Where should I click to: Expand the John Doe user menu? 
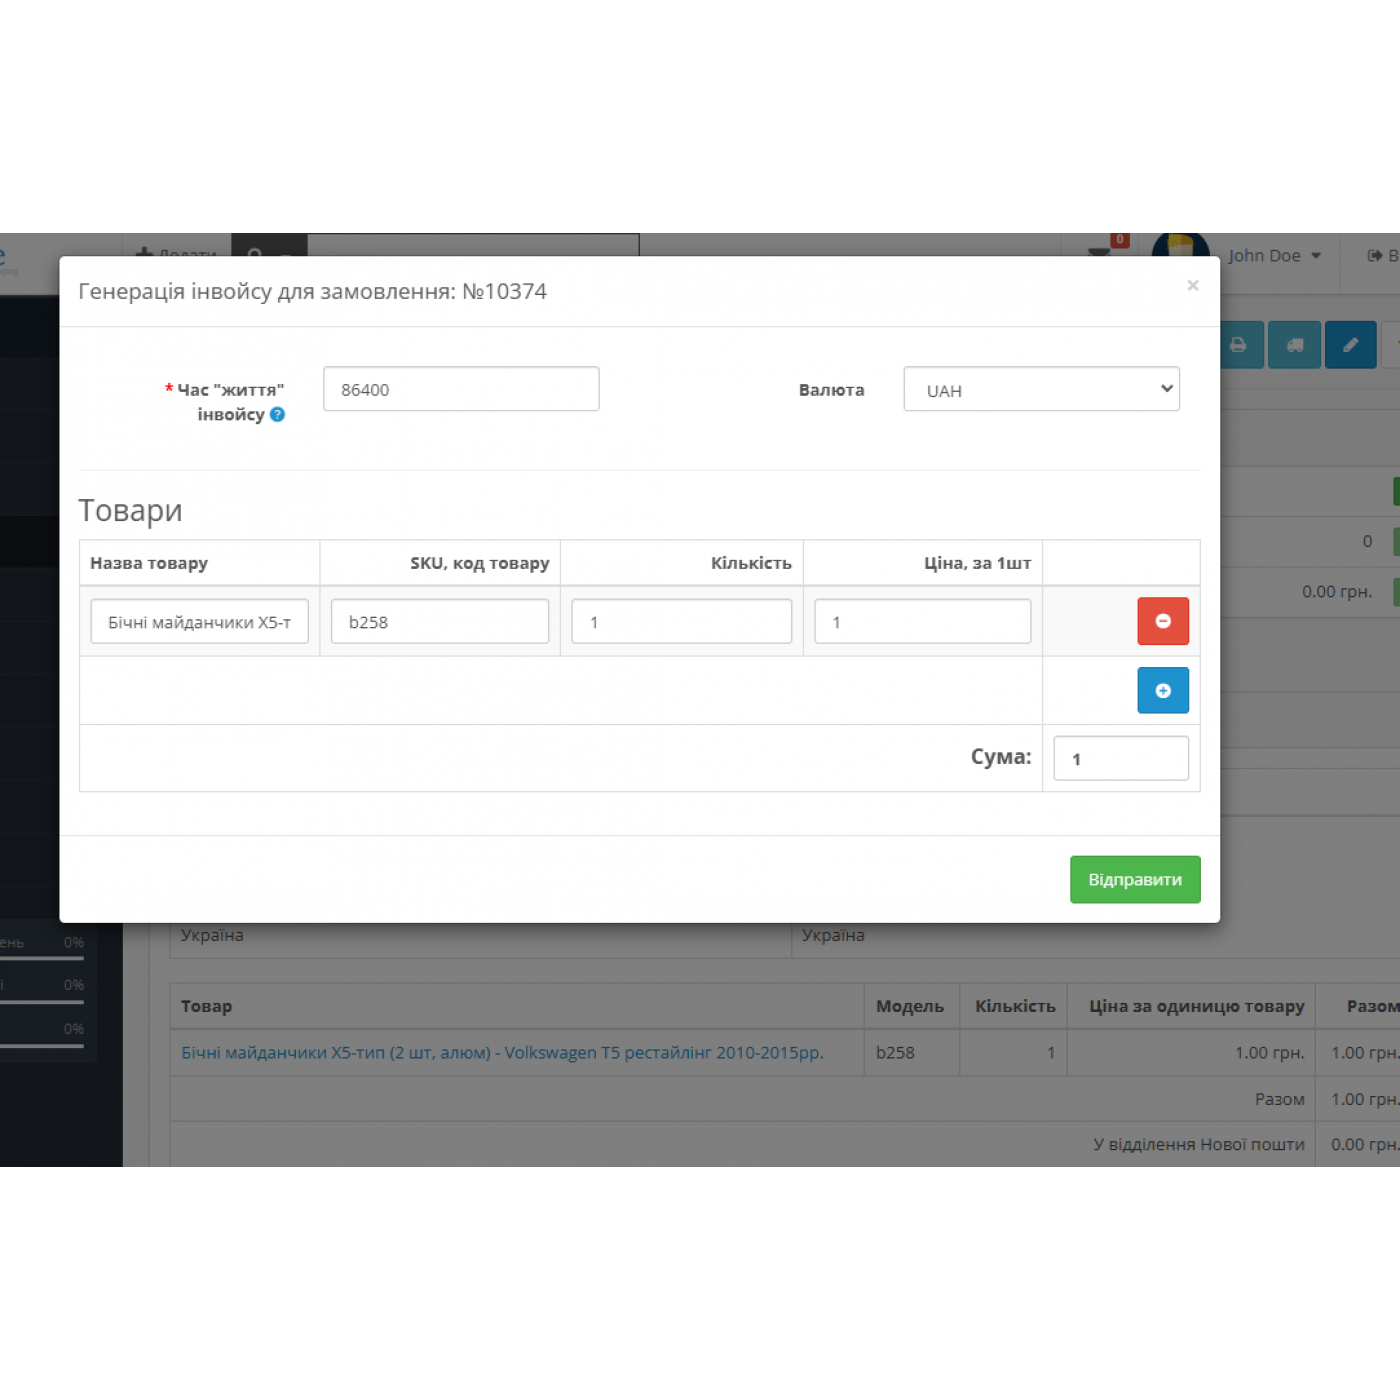(1275, 256)
